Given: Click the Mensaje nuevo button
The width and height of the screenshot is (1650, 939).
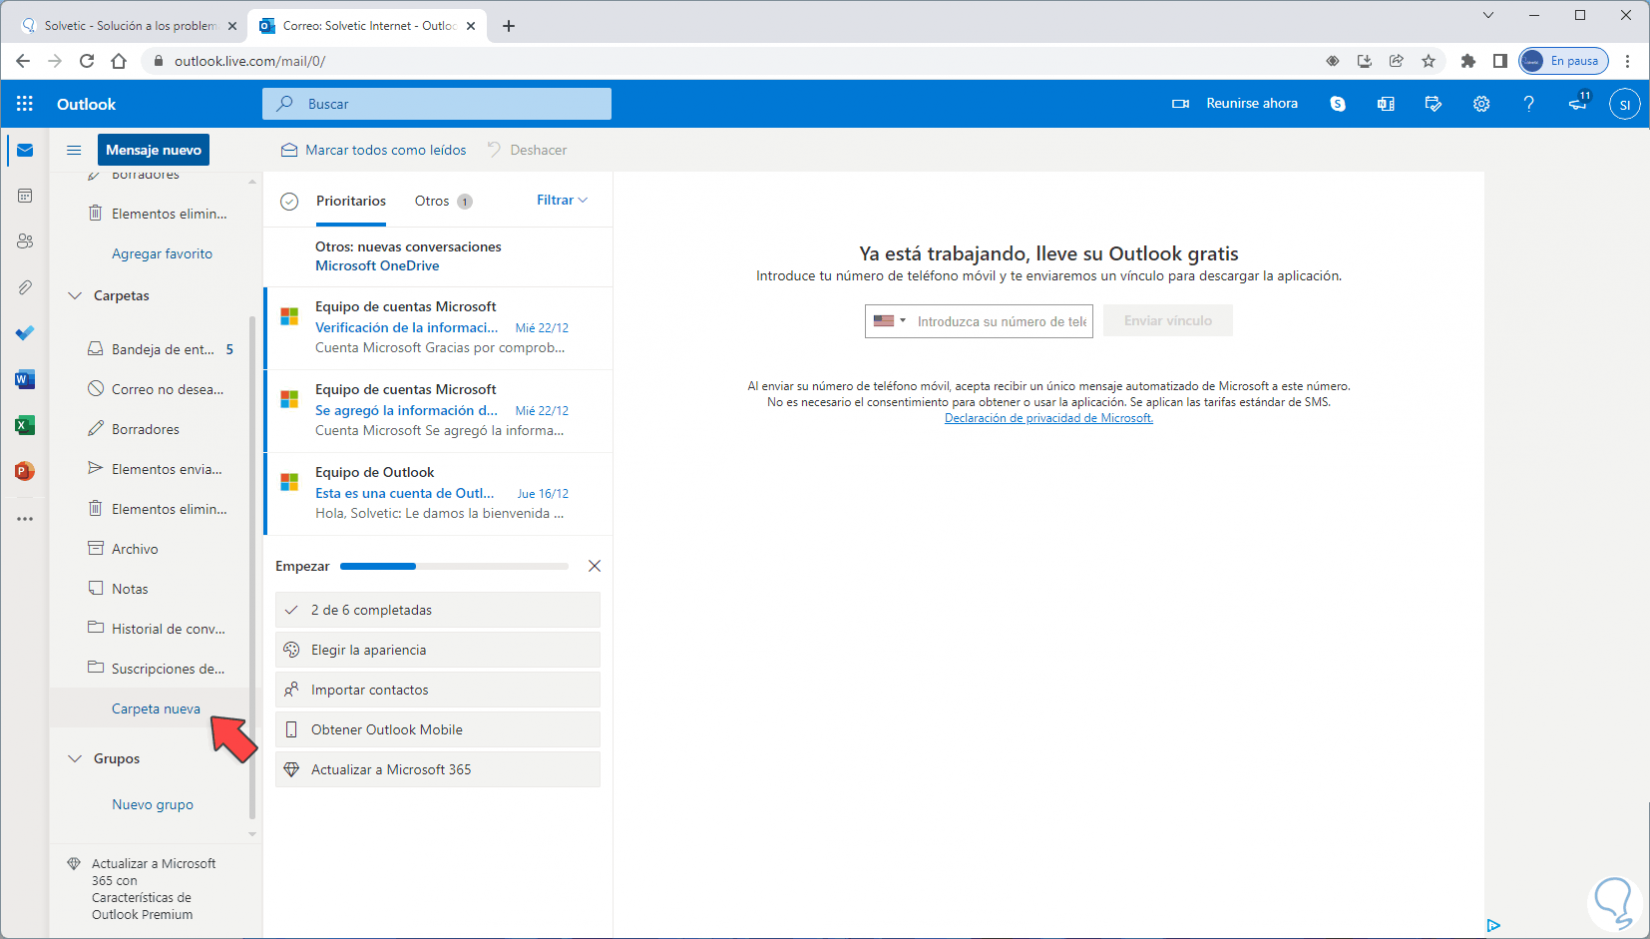Looking at the screenshot, I should (153, 150).
